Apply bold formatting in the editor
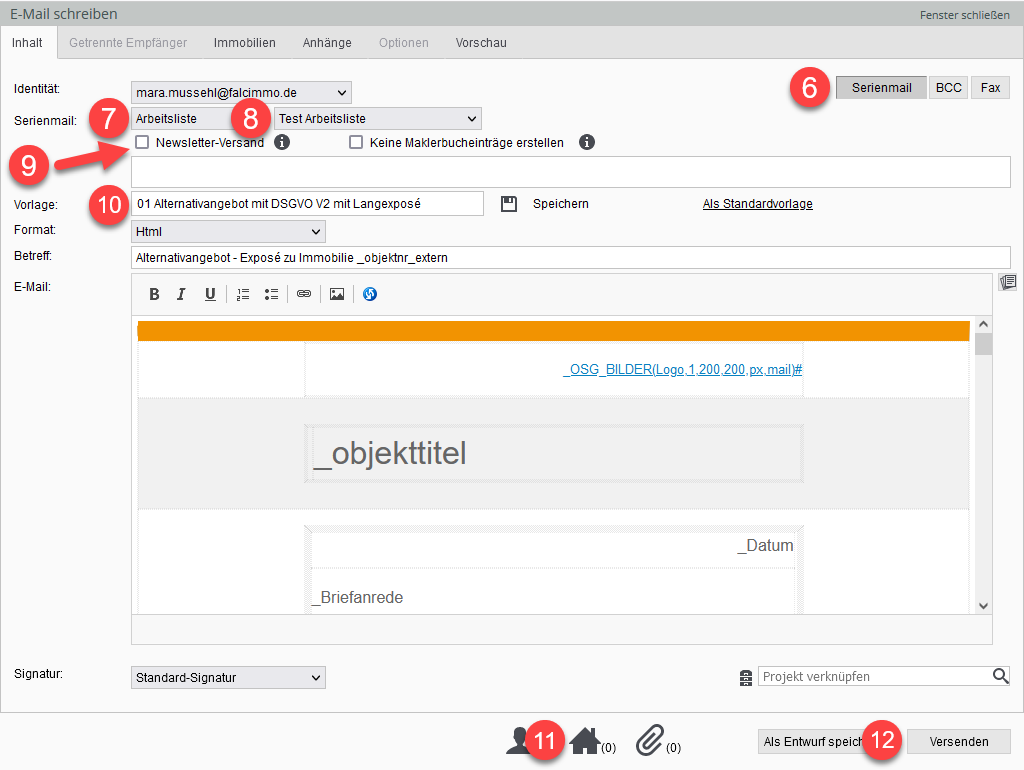 (x=154, y=294)
